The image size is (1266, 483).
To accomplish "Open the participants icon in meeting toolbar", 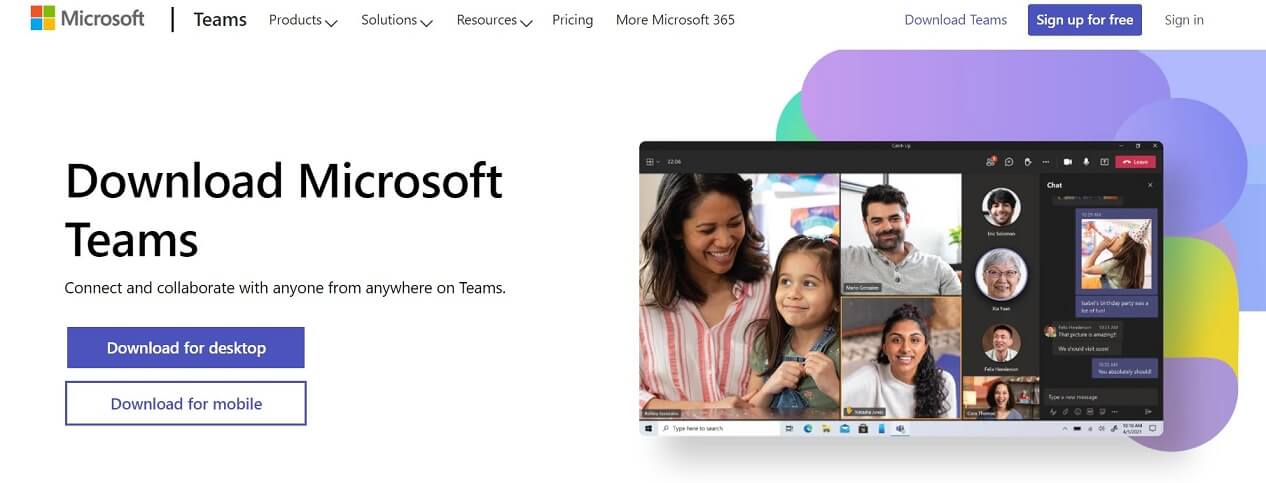I will [x=991, y=162].
